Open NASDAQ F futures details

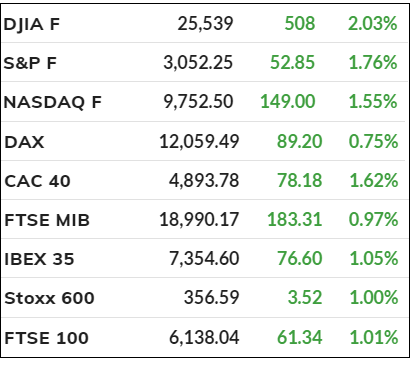click(52, 102)
